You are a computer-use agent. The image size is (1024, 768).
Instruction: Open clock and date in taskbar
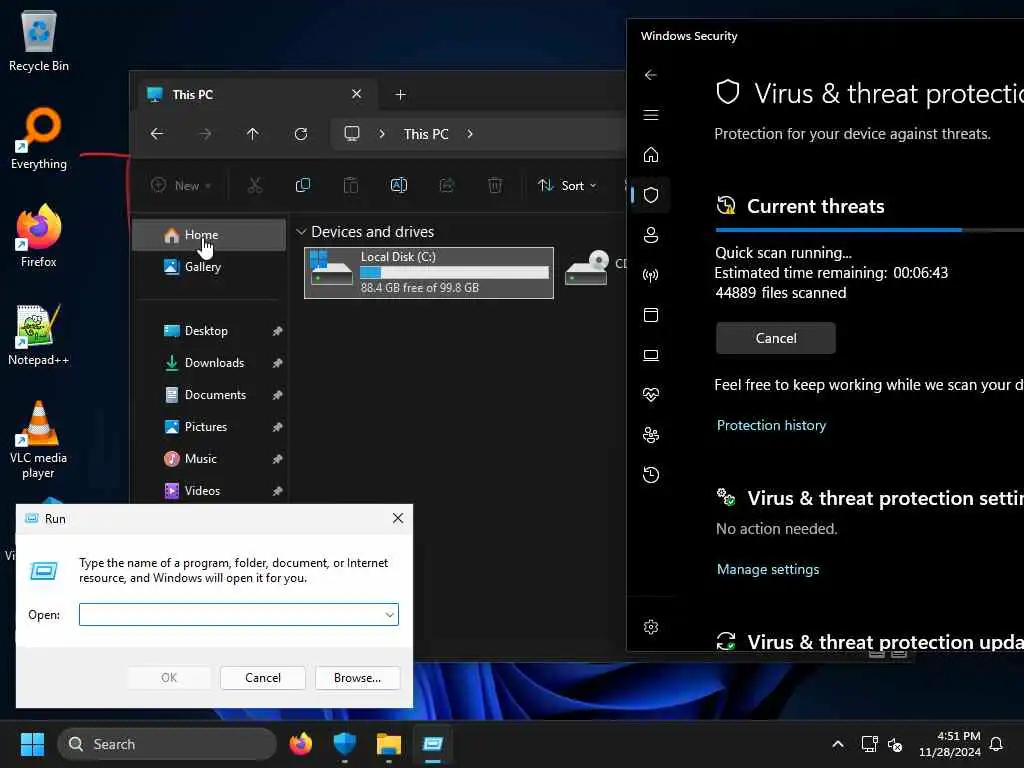coord(950,744)
